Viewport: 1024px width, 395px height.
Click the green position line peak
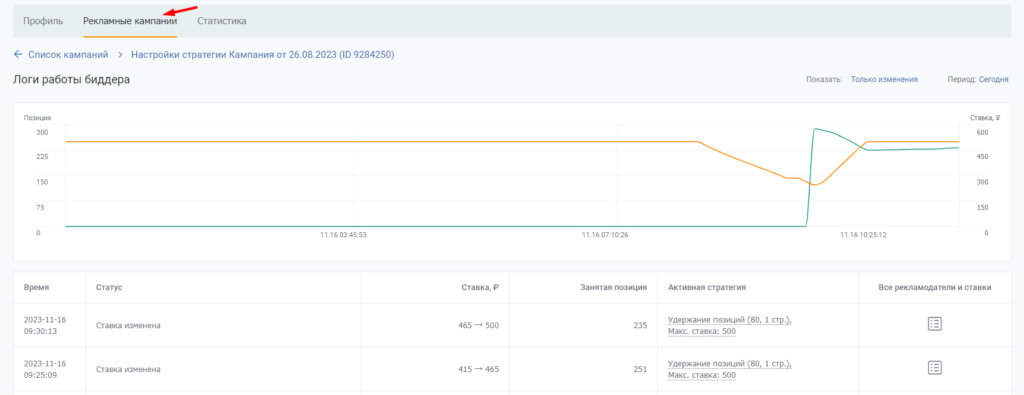tap(816, 129)
